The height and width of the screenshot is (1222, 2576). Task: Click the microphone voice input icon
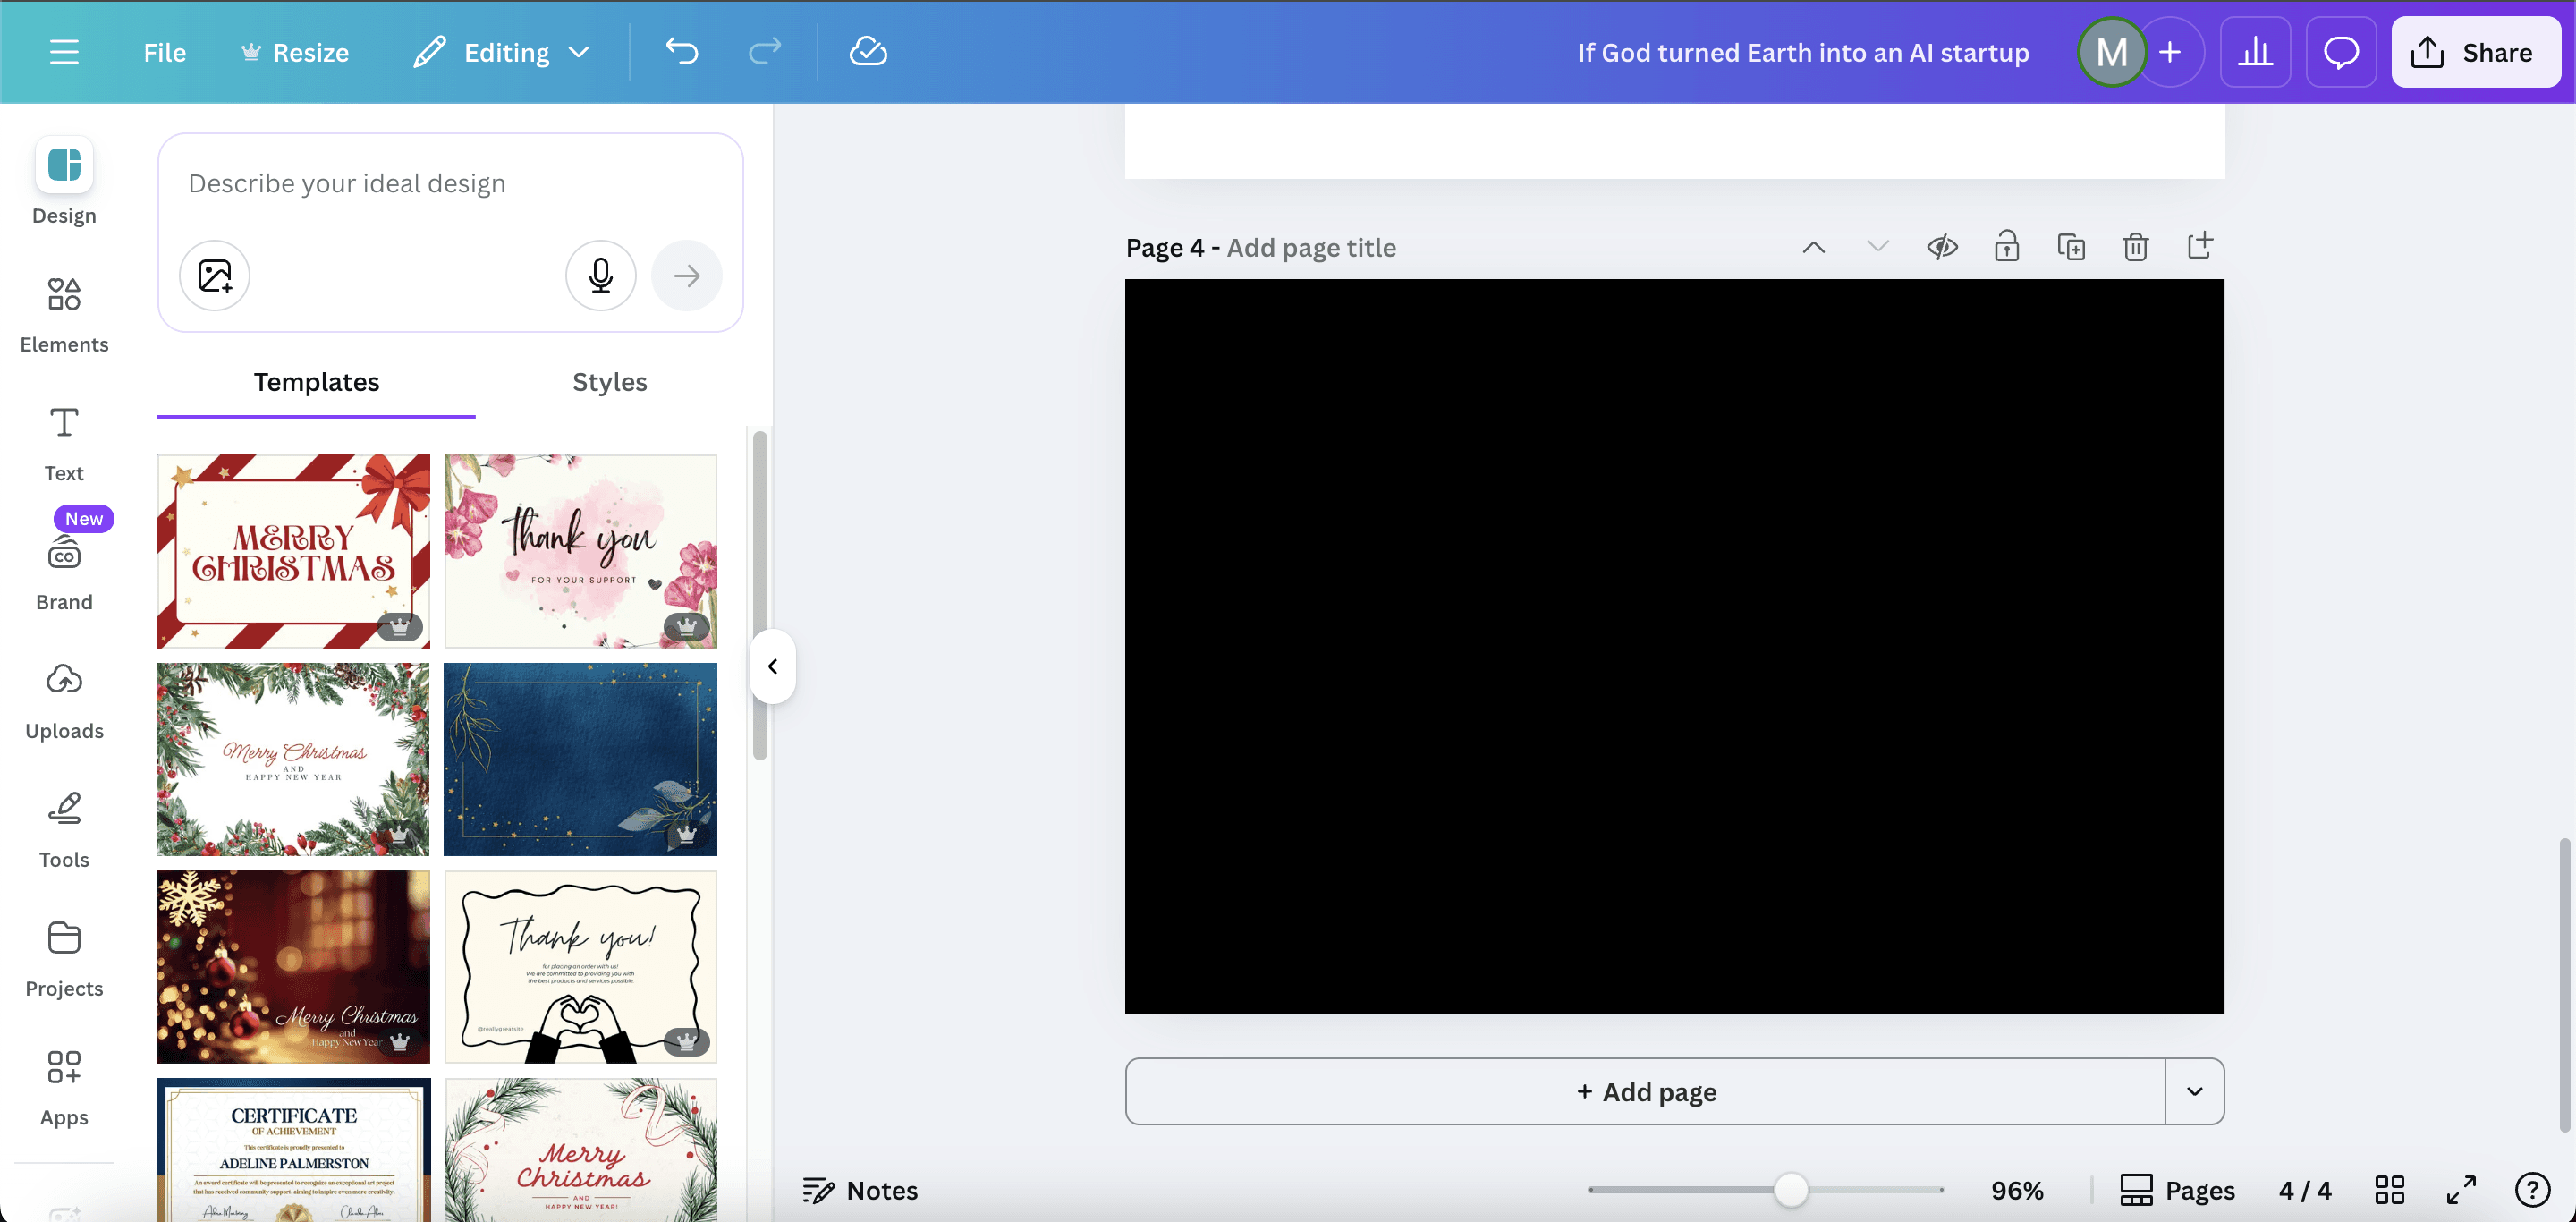600,275
